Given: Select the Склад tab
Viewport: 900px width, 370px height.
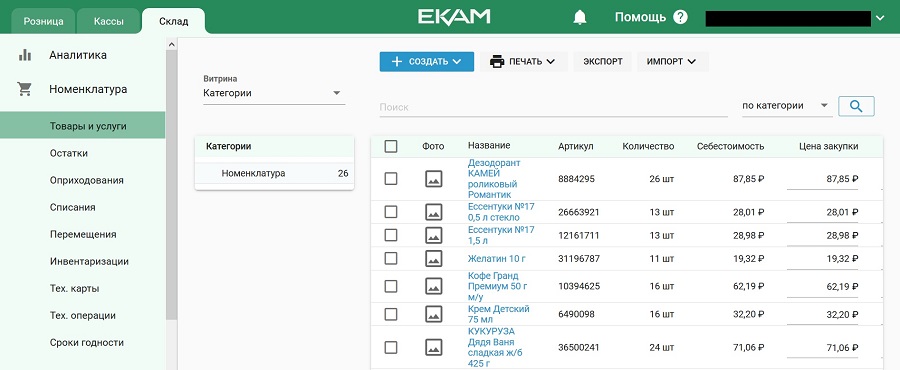Looking at the screenshot, I should tap(173, 22).
